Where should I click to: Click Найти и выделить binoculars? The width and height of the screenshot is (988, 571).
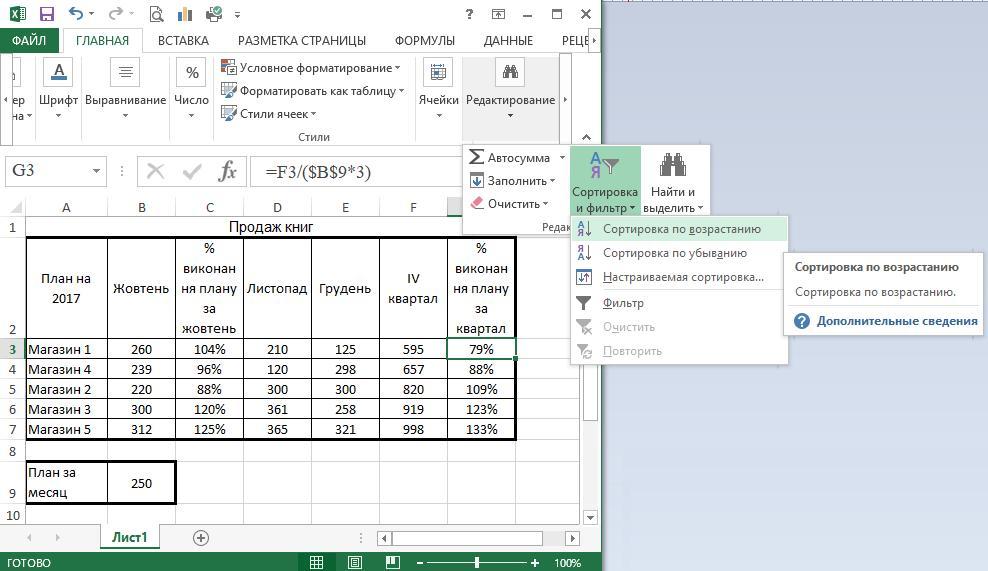tap(673, 182)
